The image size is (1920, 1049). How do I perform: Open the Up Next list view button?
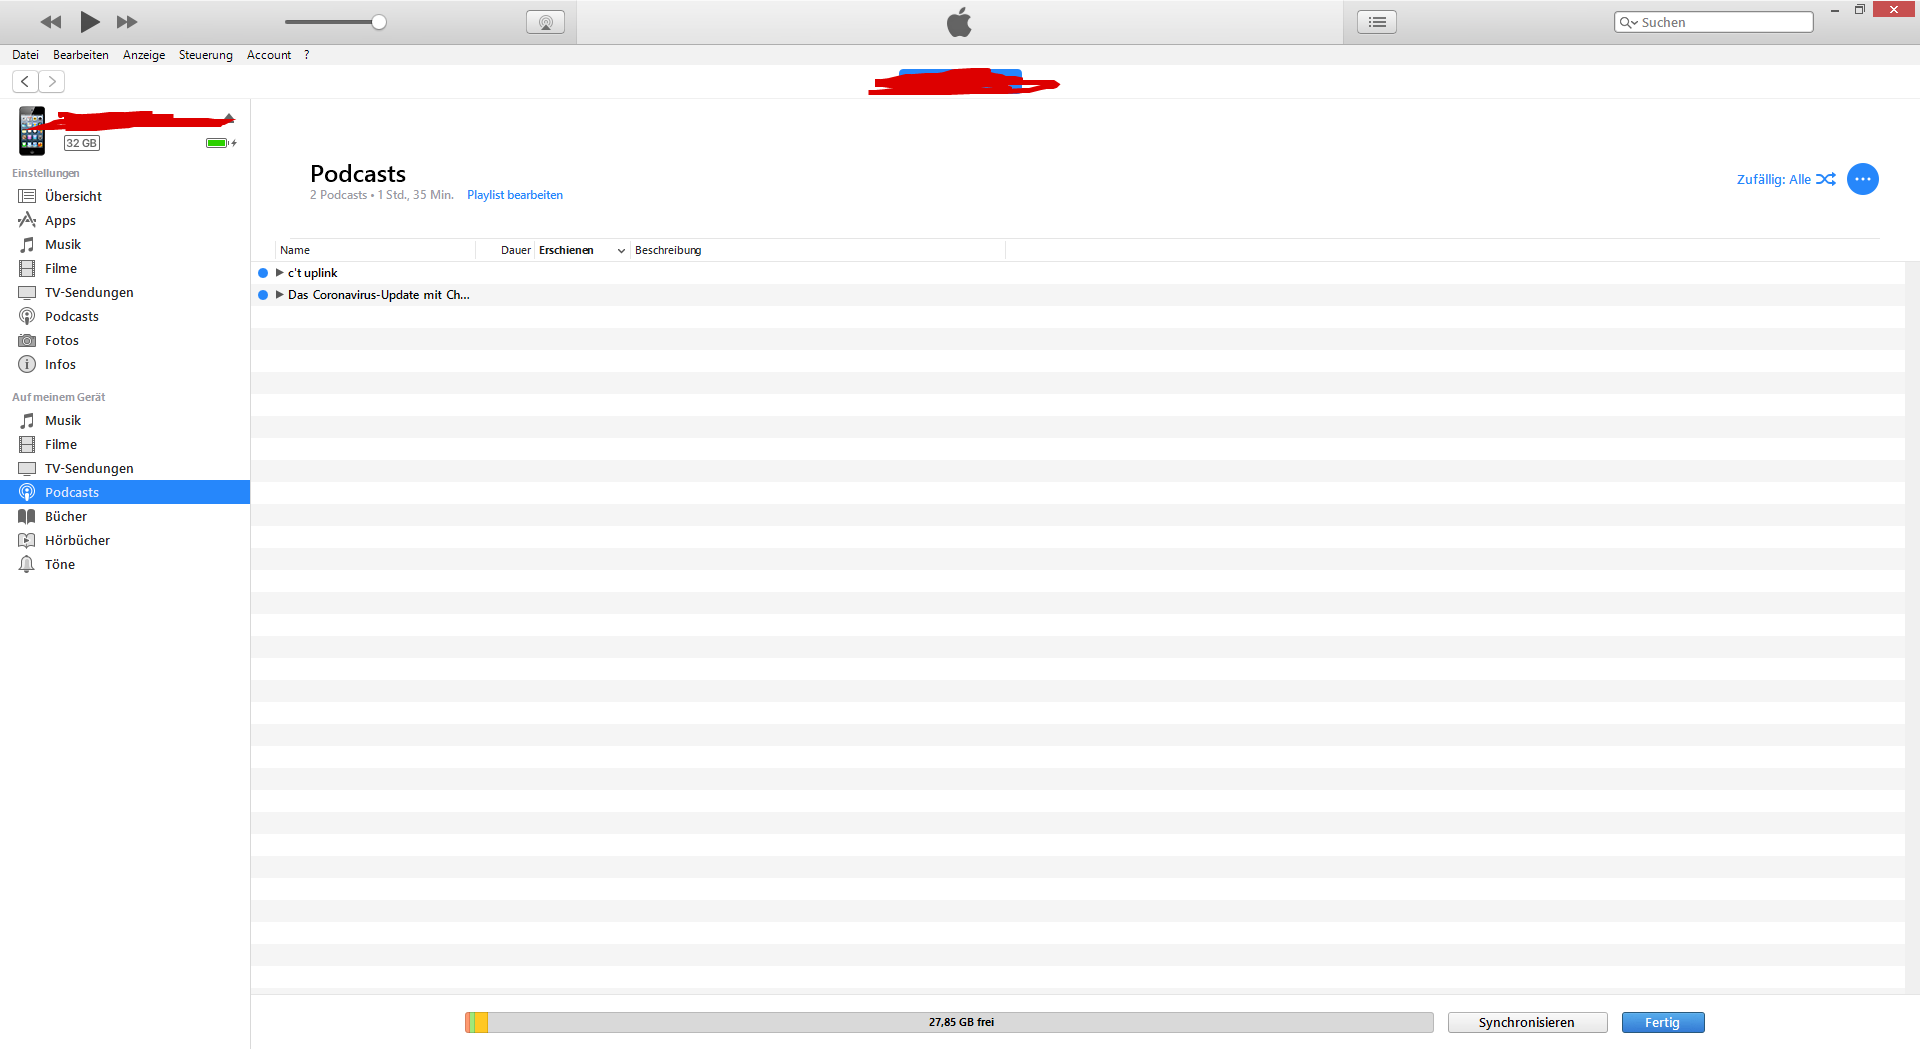(x=1377, y=22)
